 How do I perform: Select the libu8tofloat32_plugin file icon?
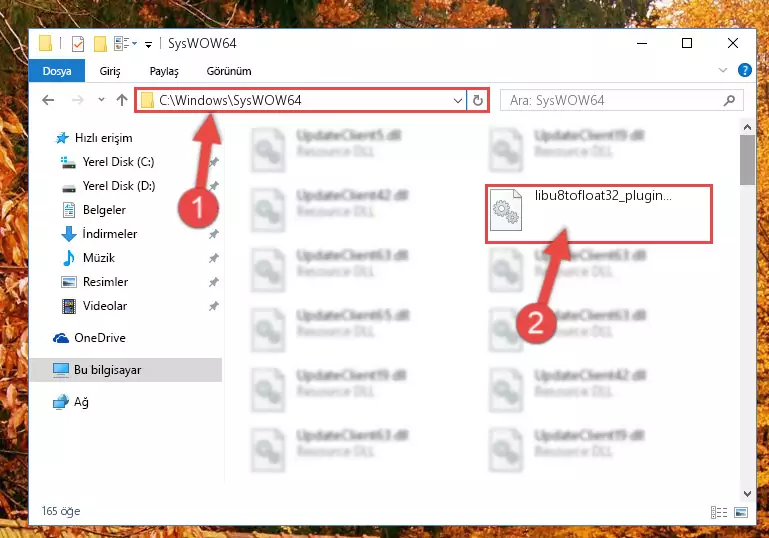tap(506, 210)
